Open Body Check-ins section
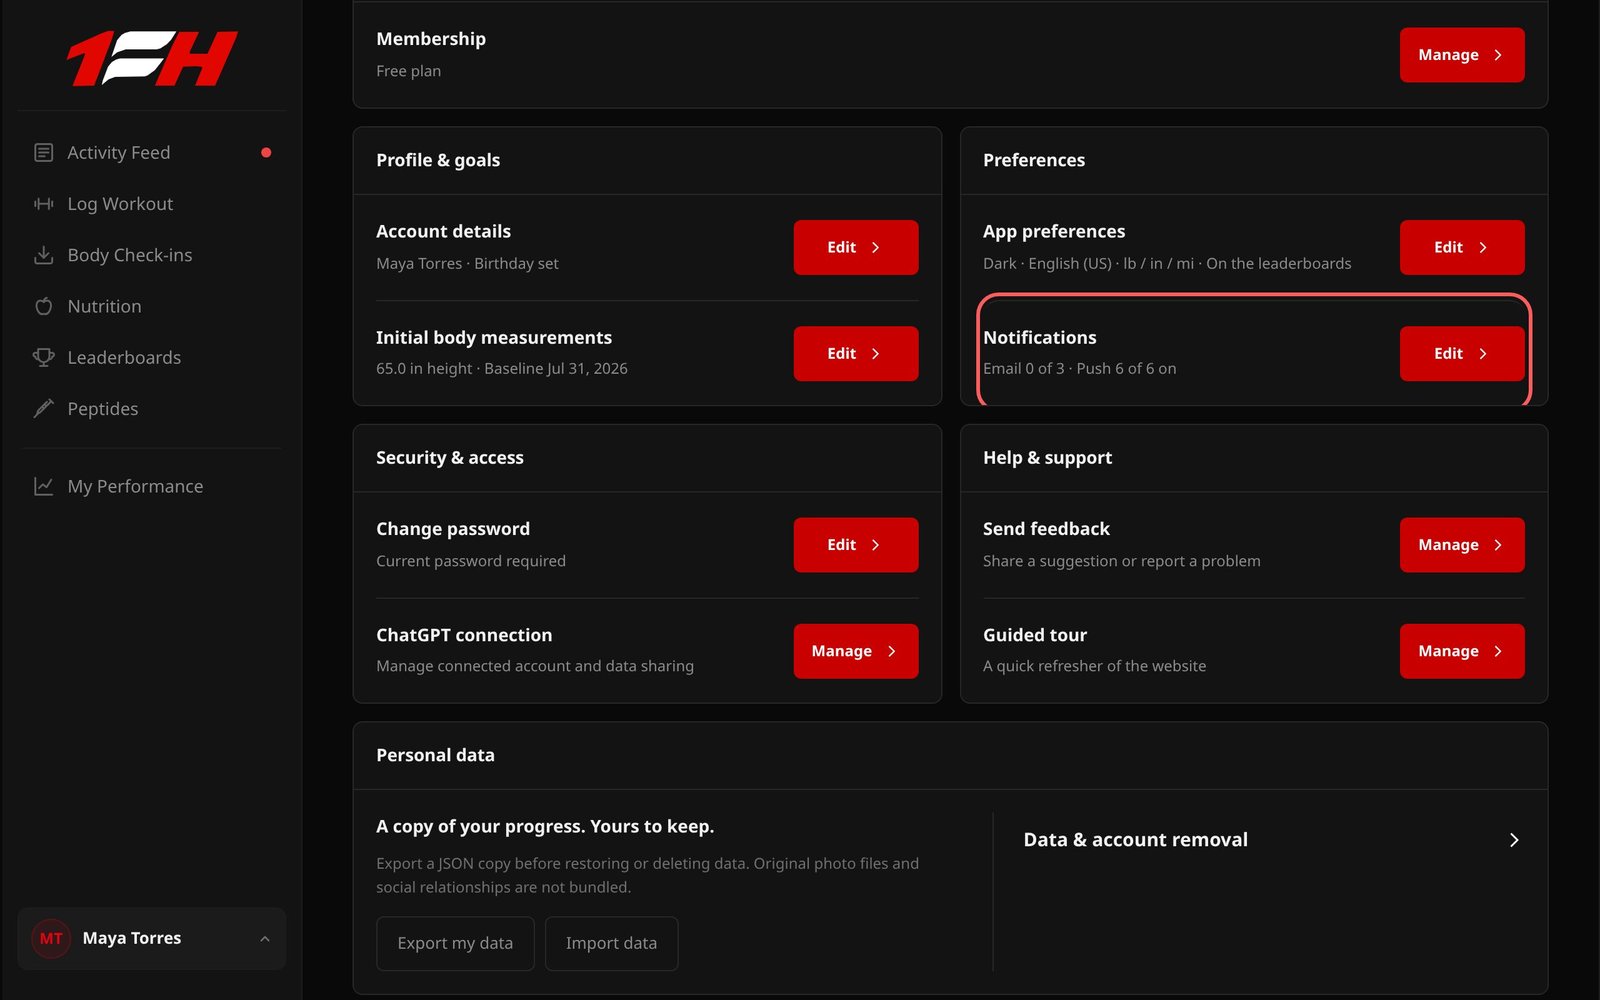The height and width of the screenshot is (1000, 1600). coord(152,255)
